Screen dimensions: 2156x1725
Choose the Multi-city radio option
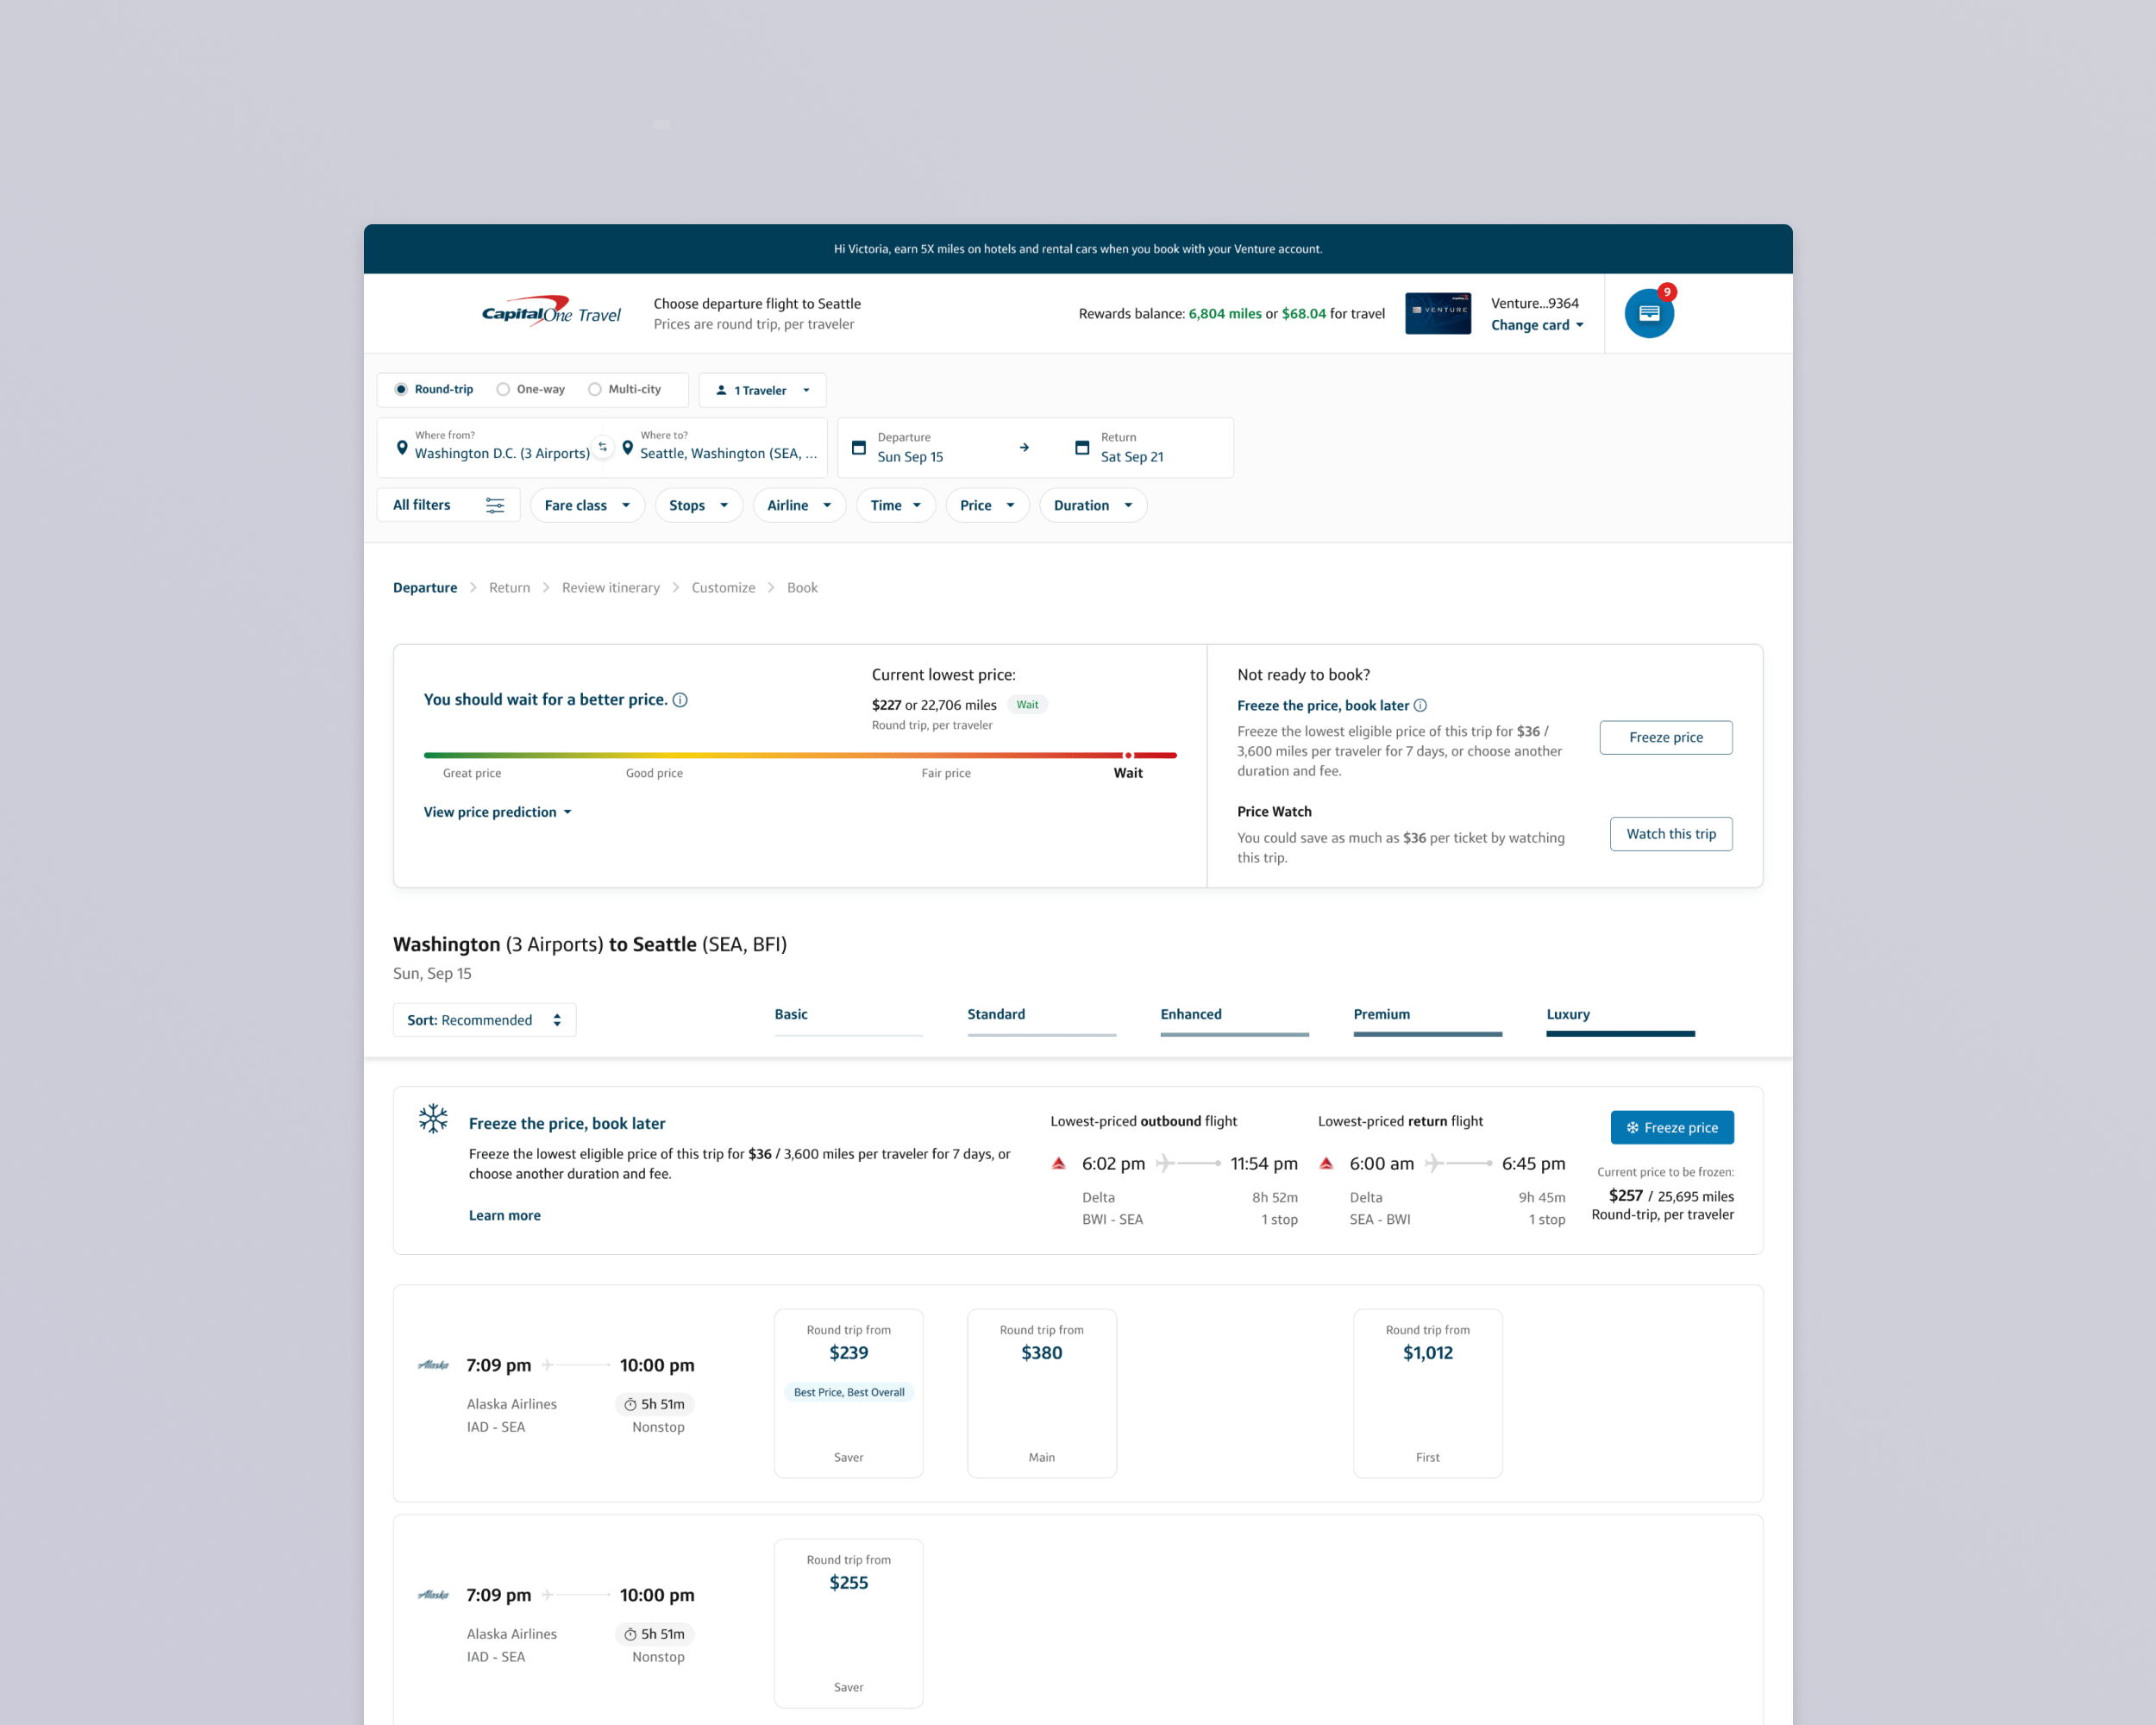595,389
